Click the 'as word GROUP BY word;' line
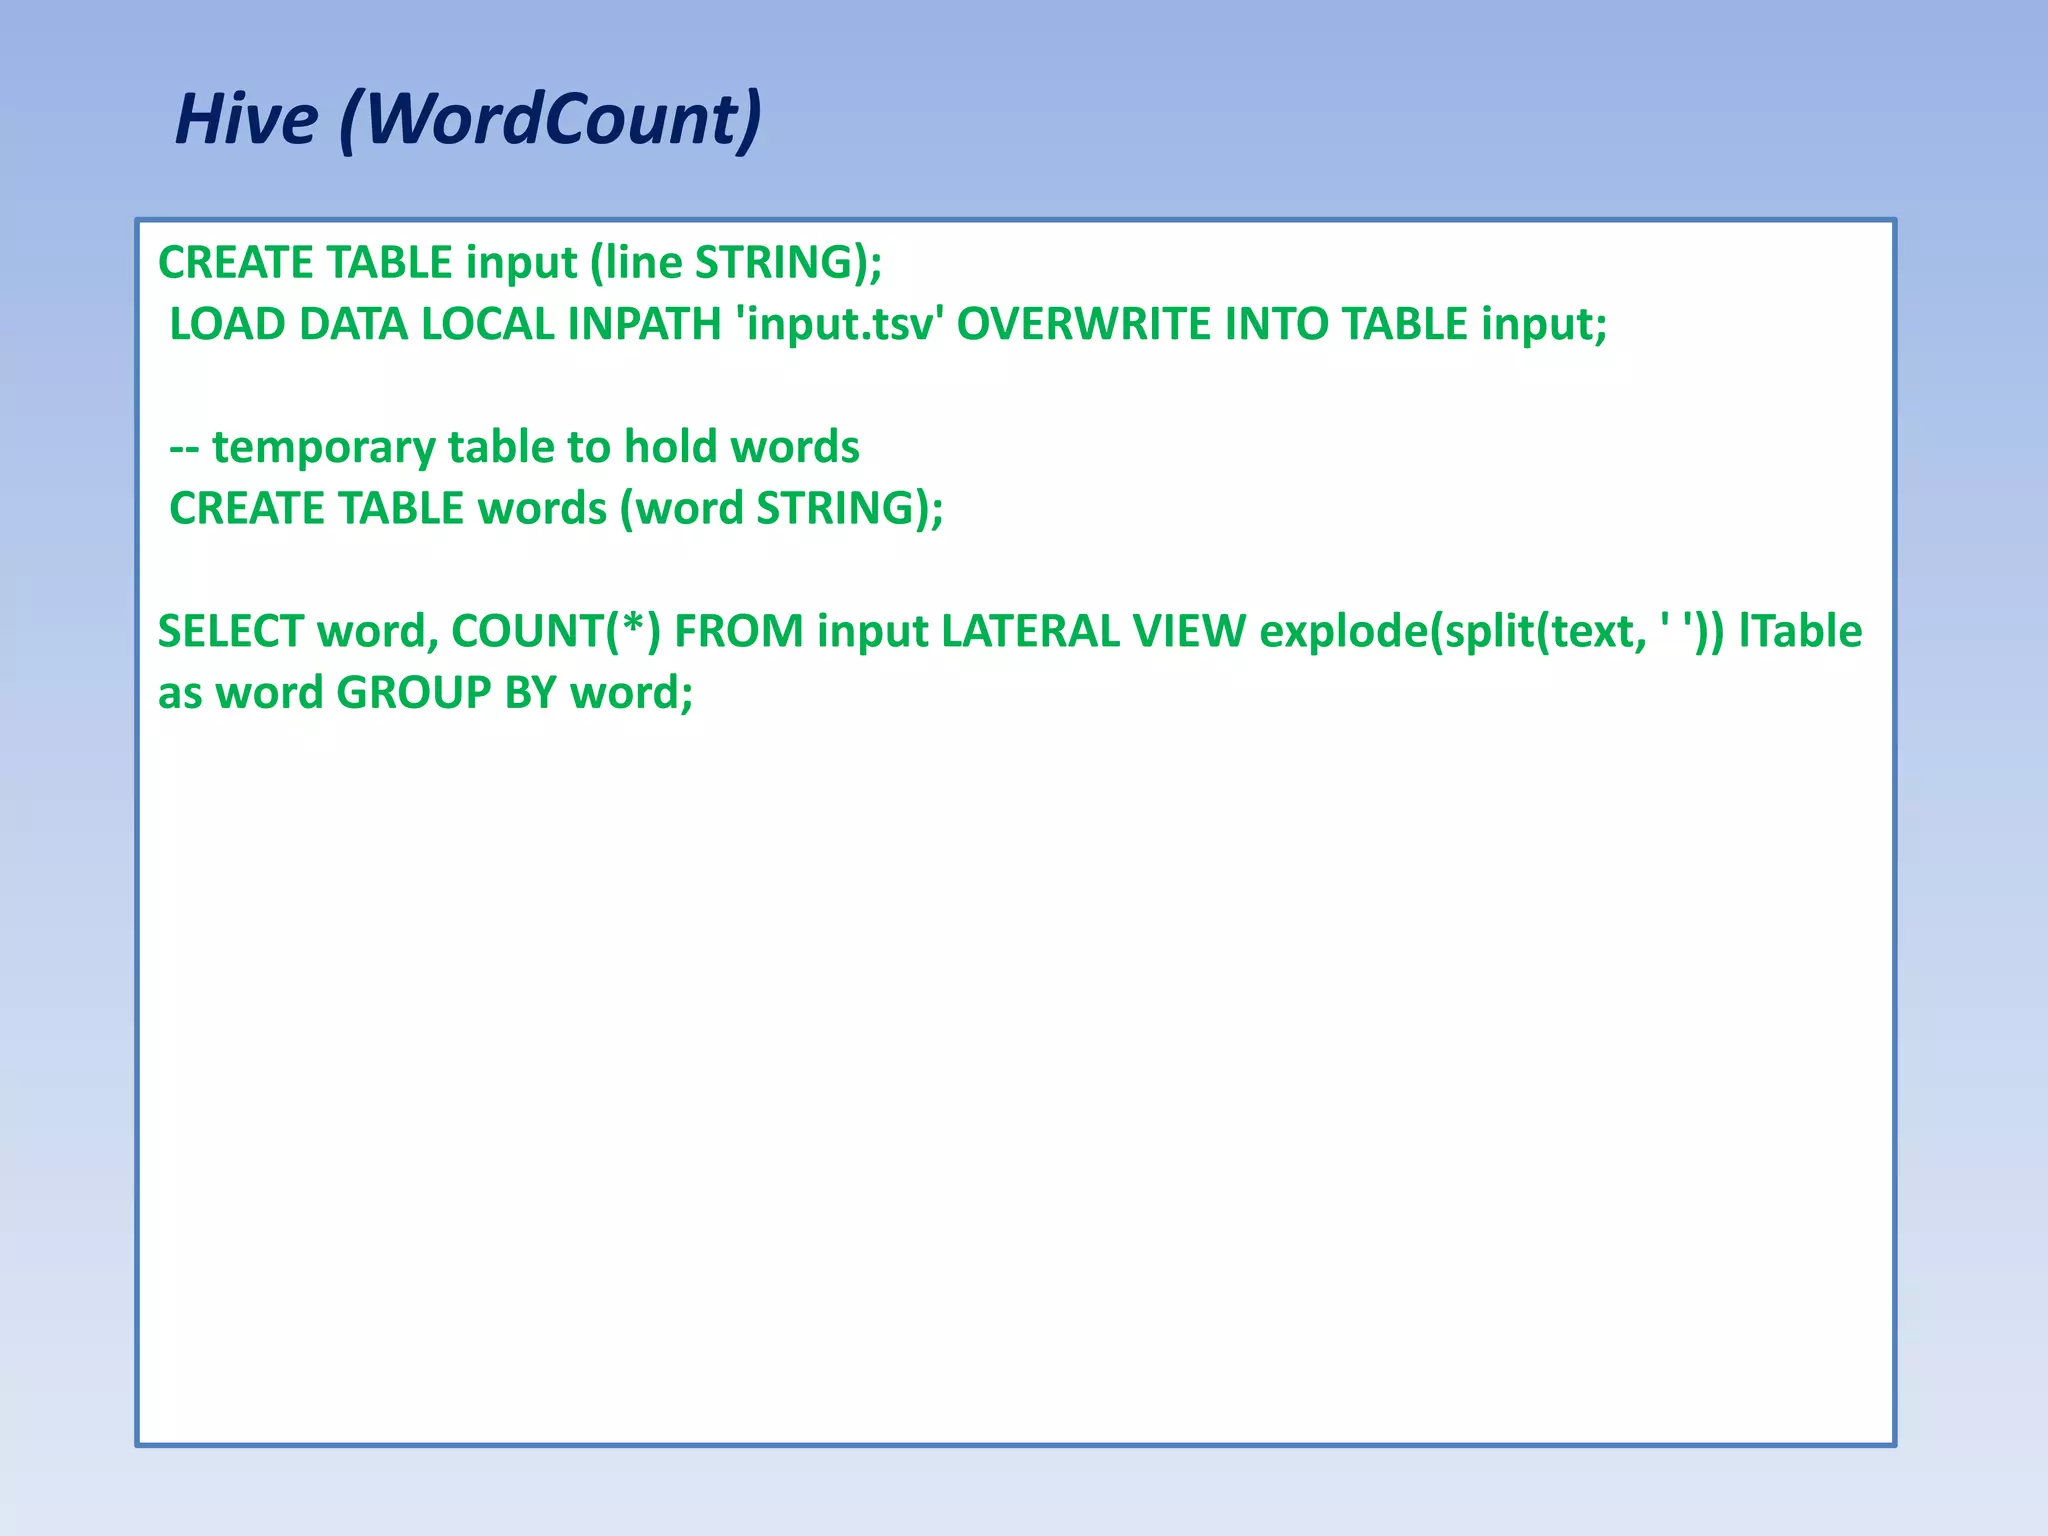The width and height of the screenshot is (2048, 1536). [x=425, y=693]
